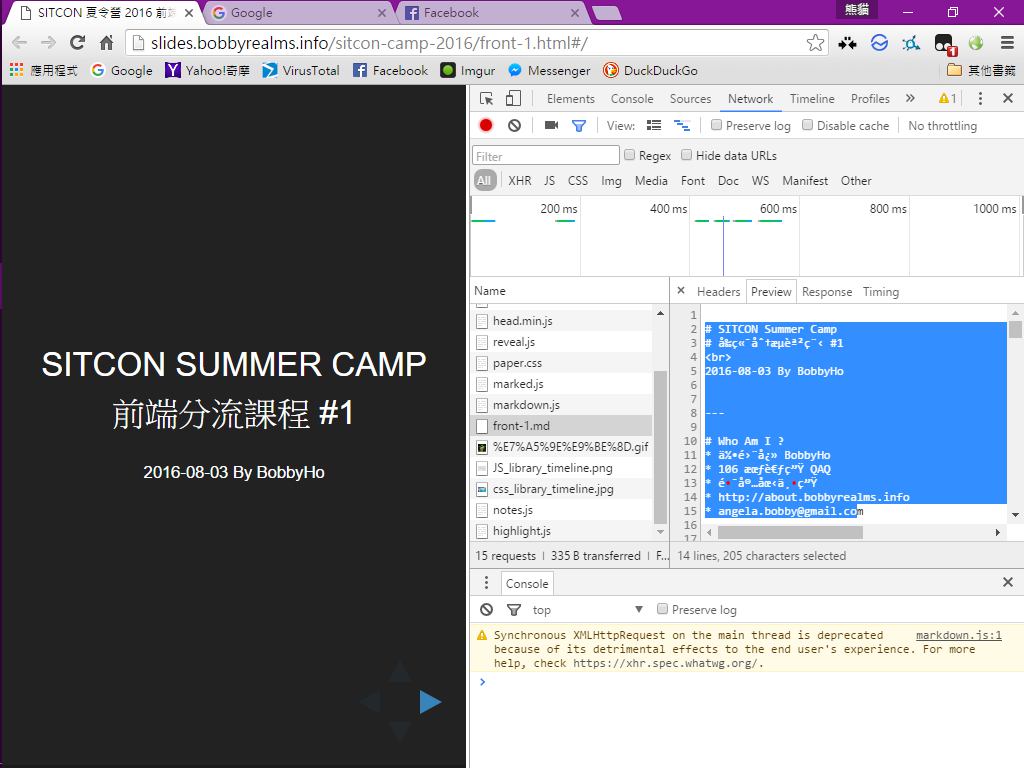The height and width of the screenshot is (768, 1024).
Task: Click the capture screenshots camera icon
Action: [551, 125]
